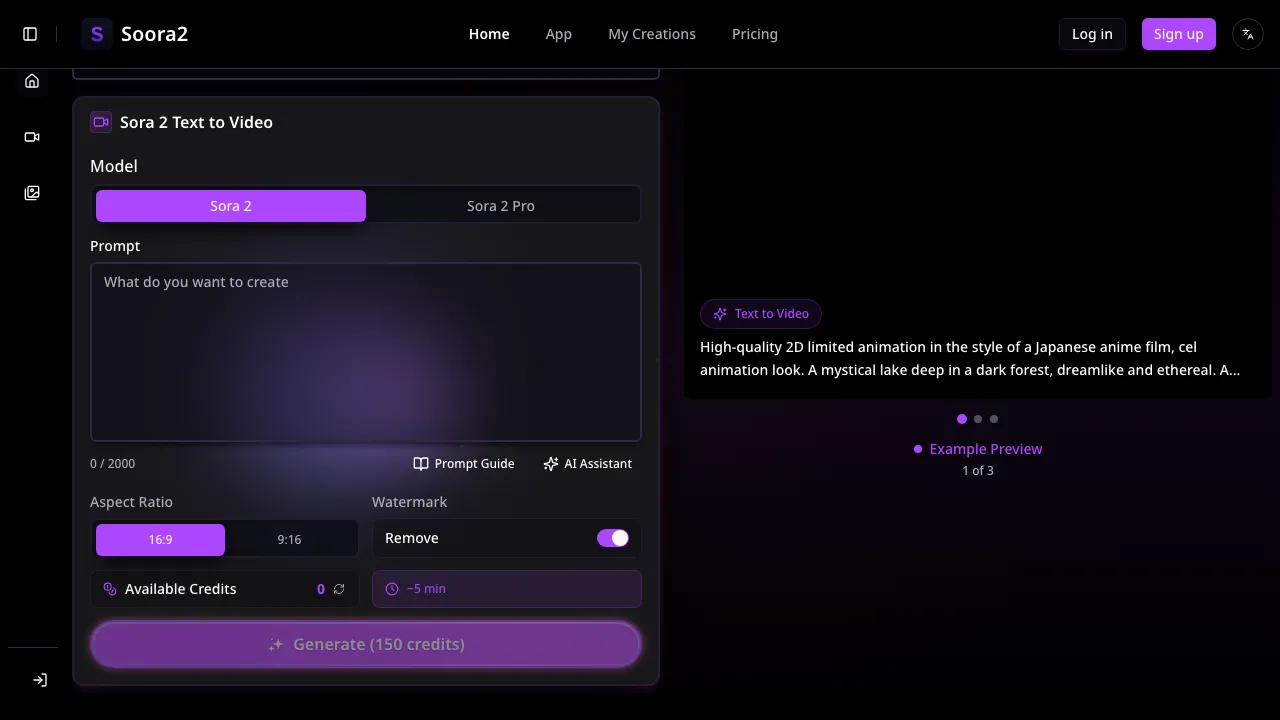Image resolution: width=1280 pixels, height=720 pixels.
Task: Open the AI Assistant sparkle tool
Action: (x=588, y=463)
